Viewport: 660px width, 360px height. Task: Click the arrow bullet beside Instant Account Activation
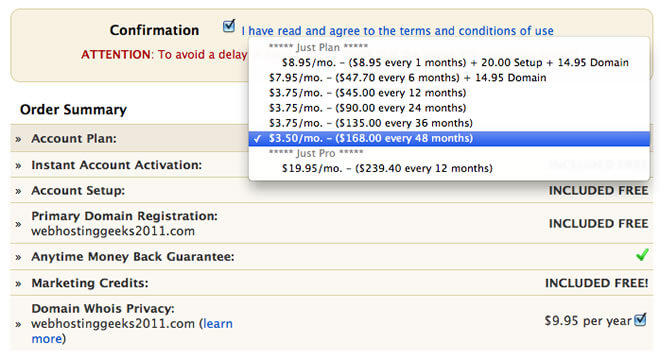18,166
